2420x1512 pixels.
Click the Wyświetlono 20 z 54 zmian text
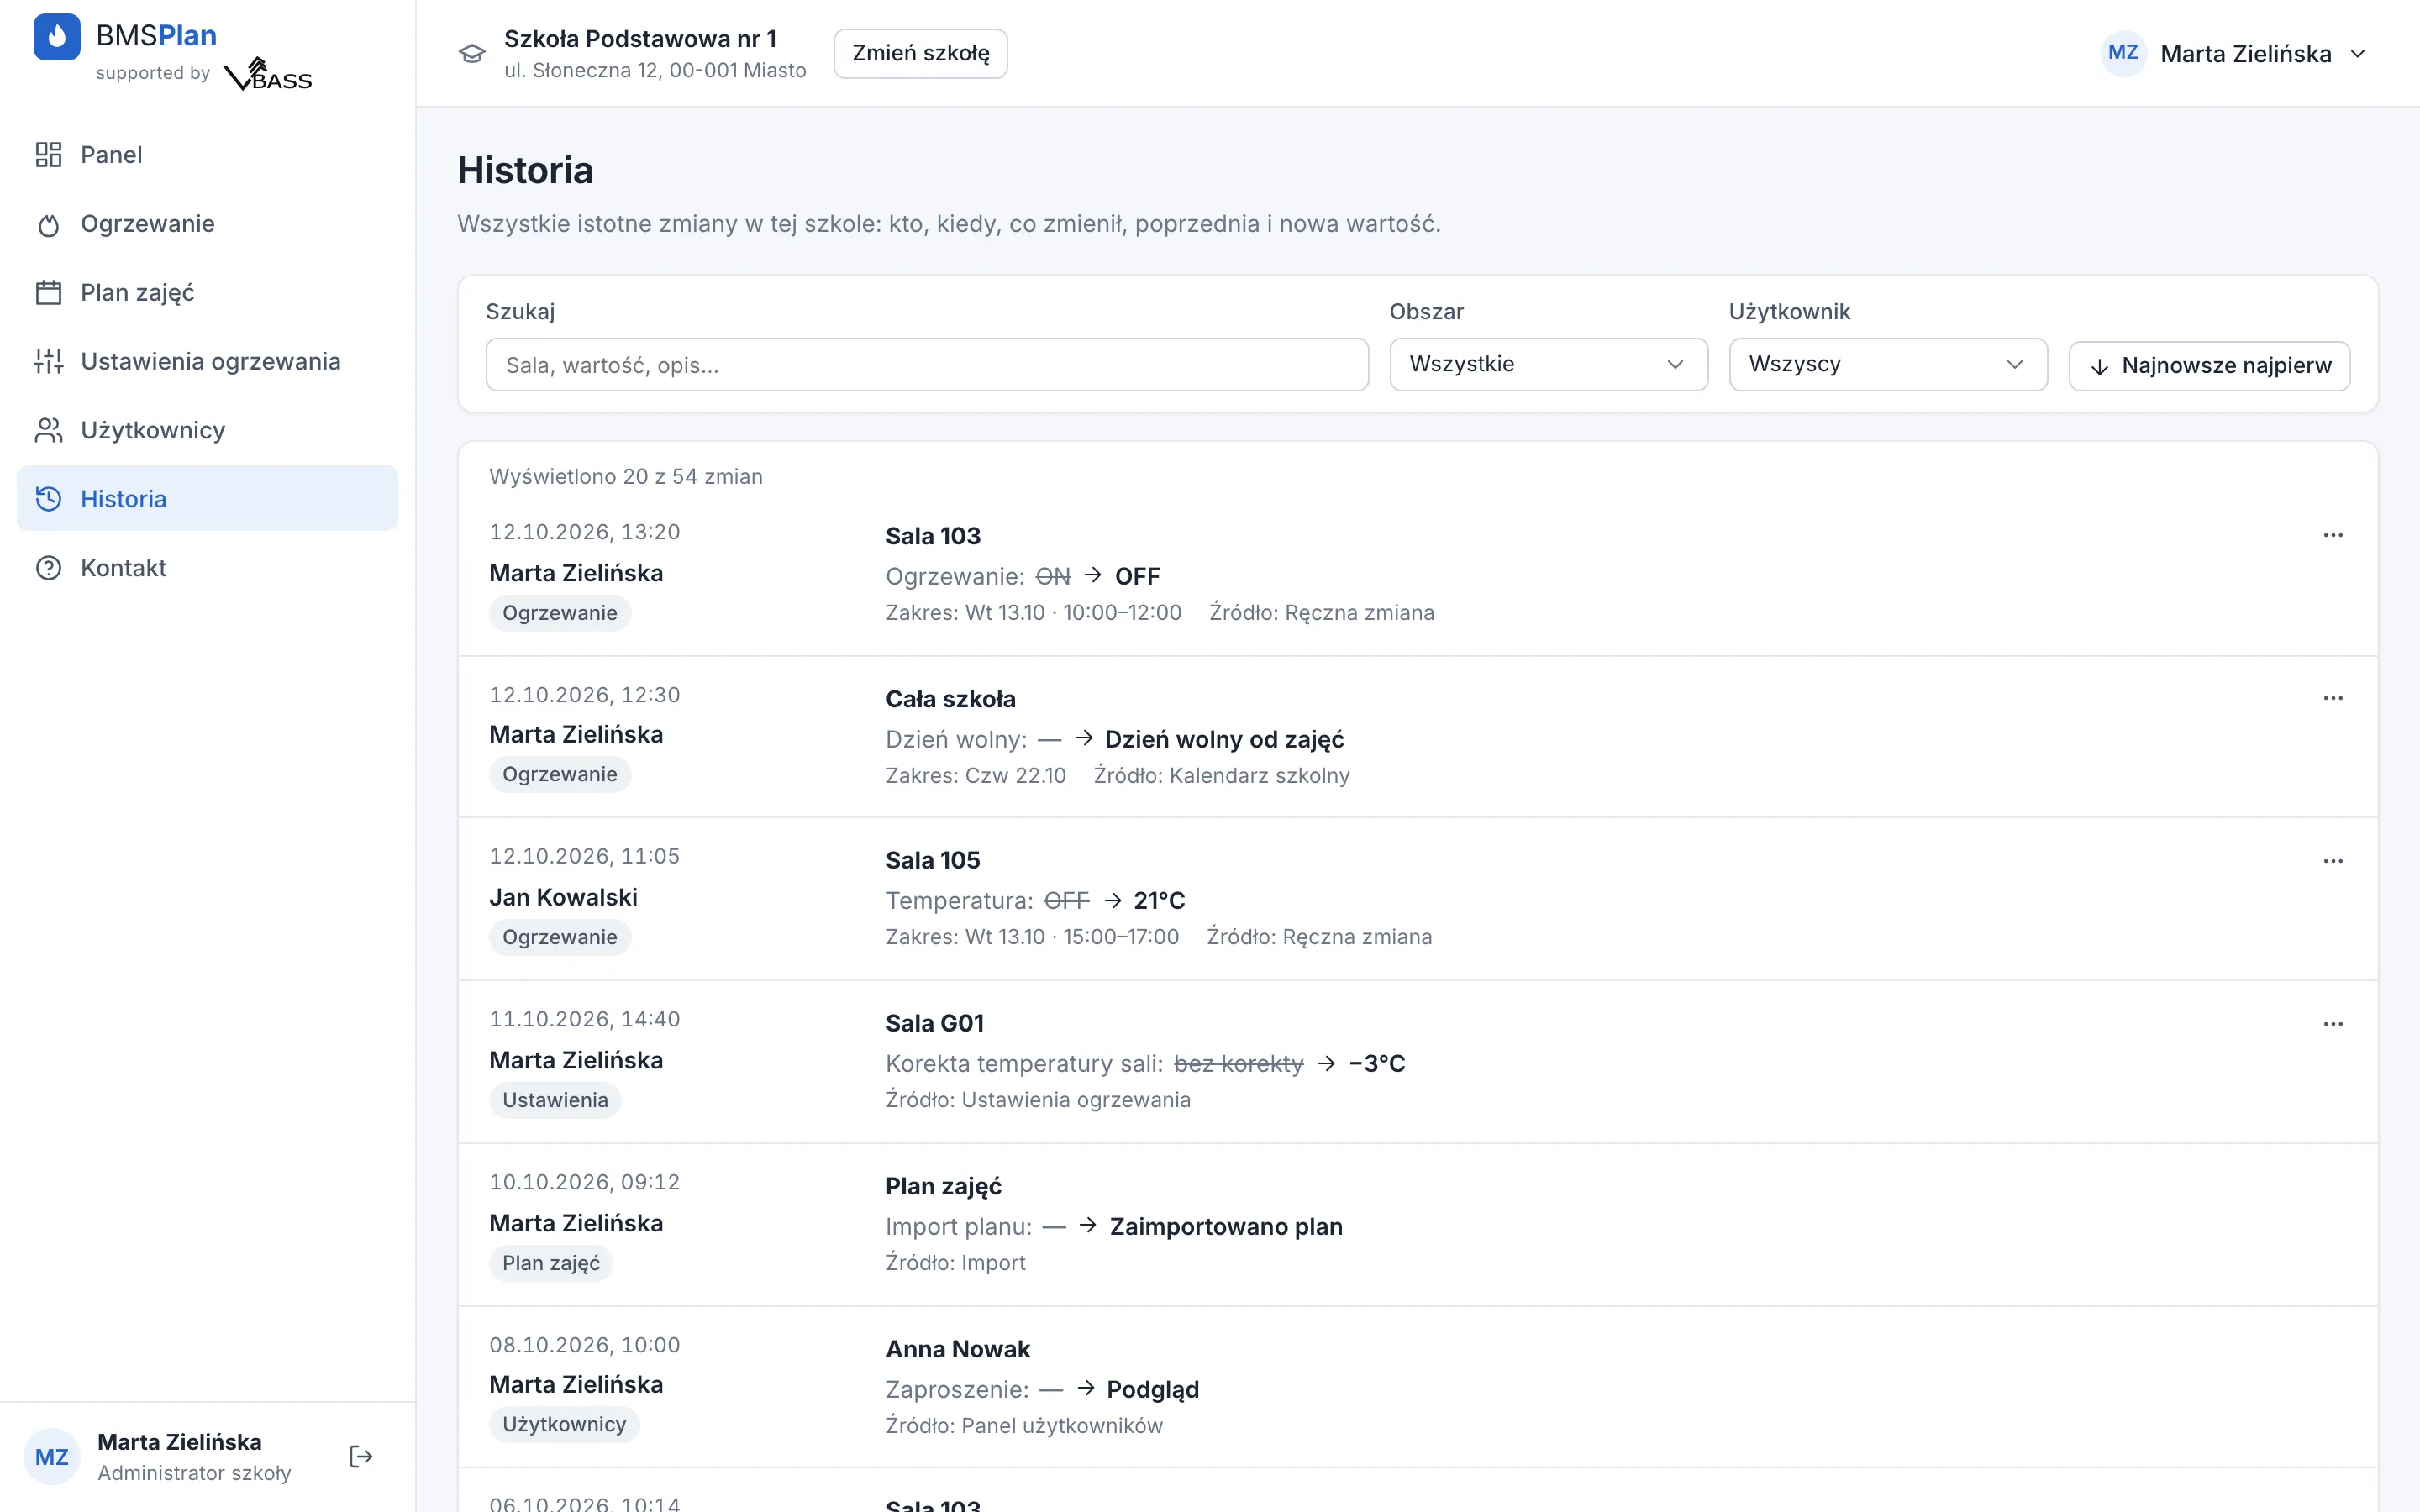(626, 476)
